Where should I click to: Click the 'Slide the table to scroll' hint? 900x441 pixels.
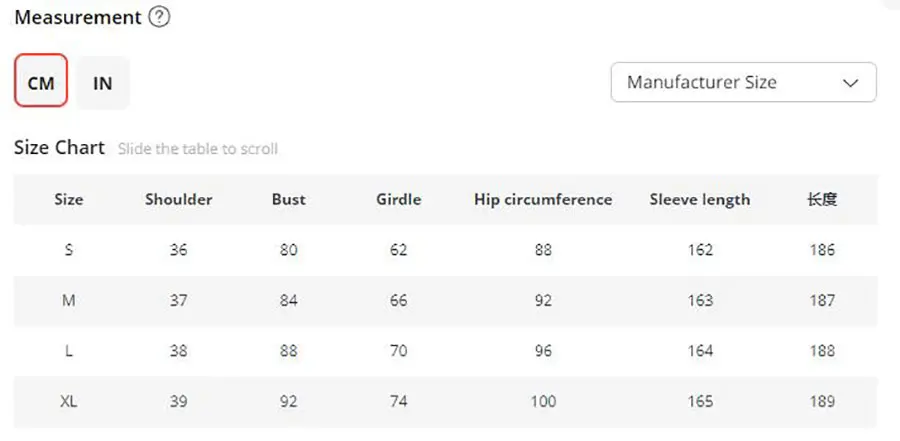tap(198, 149)
